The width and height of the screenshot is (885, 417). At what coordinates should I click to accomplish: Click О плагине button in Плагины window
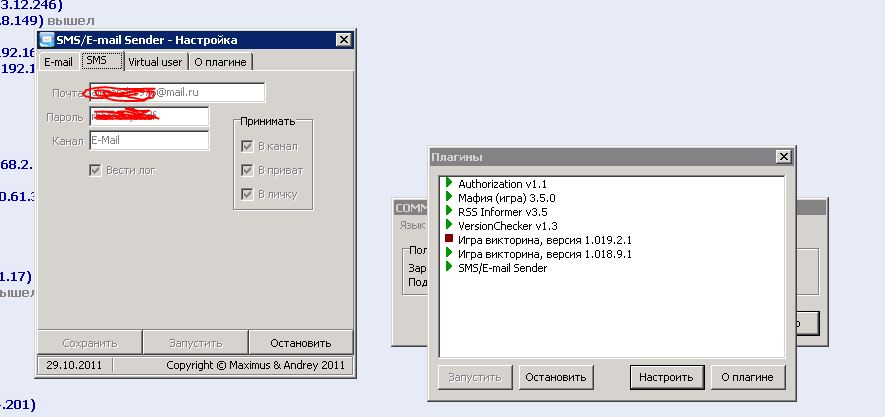[747, 377]
